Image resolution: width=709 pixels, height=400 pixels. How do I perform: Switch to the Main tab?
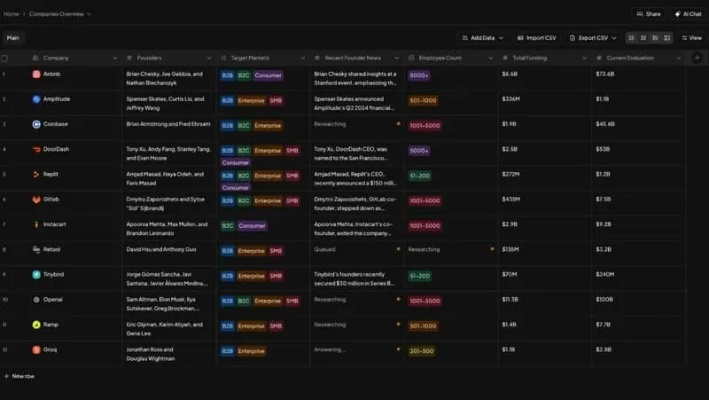pyautogui.click(x=13, y=38)
